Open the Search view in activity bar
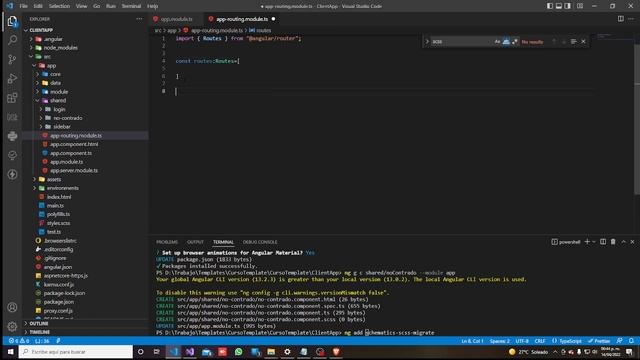The height and width of the screenshot is (360, 640). pyautogui.click(x=12, y=40)
